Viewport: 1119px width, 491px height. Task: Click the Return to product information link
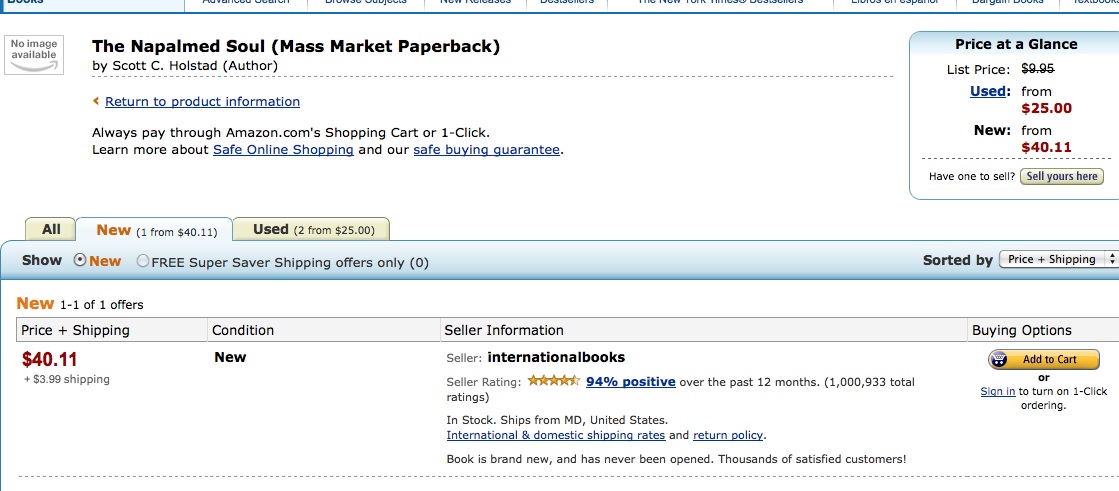click(x=202, y=101)
